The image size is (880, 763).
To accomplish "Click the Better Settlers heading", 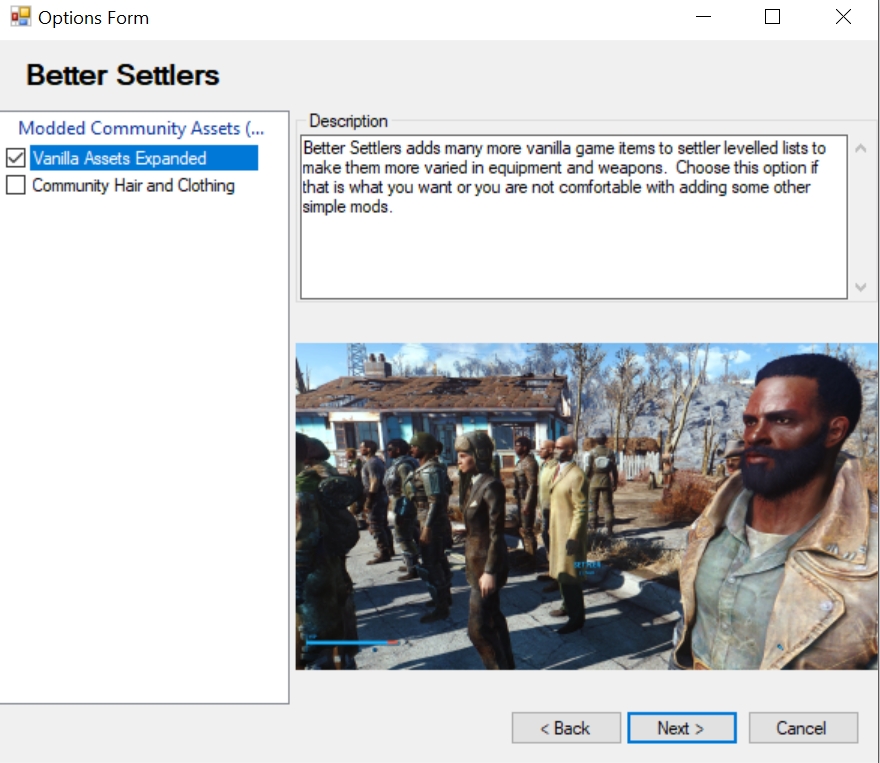I will point(122,75).
